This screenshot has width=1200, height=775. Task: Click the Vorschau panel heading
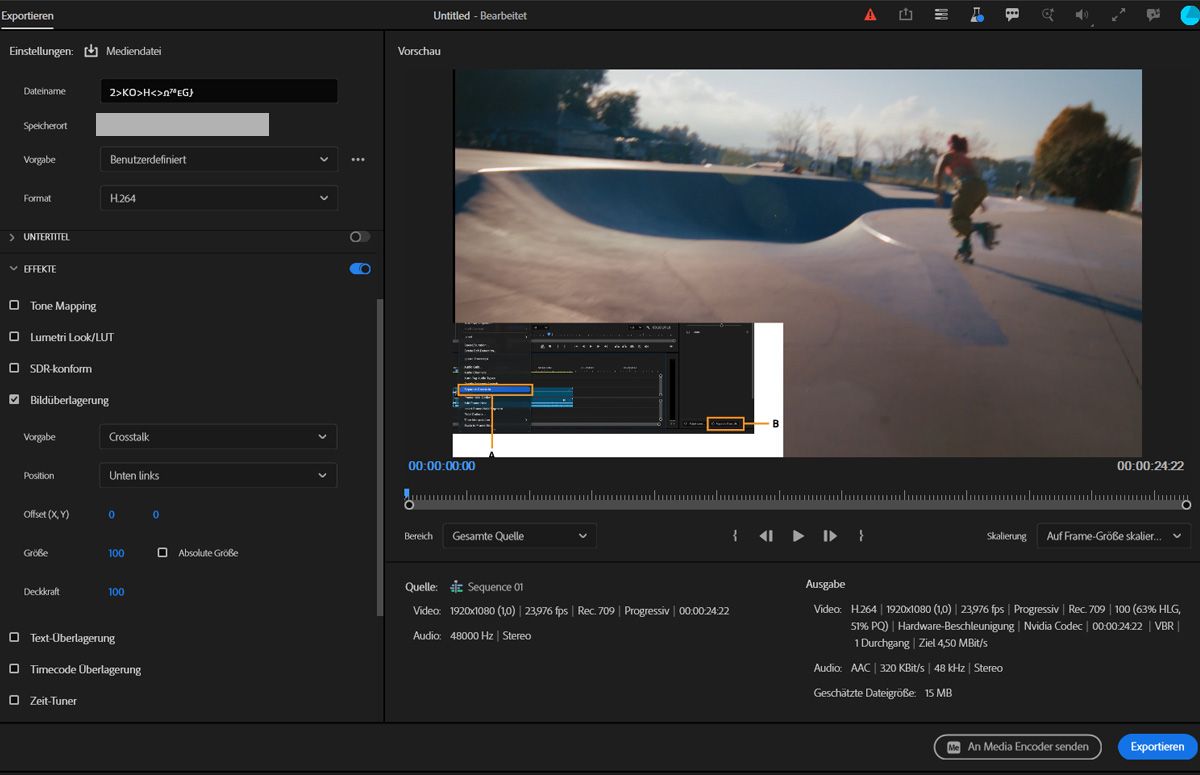[x=419, y=51]
